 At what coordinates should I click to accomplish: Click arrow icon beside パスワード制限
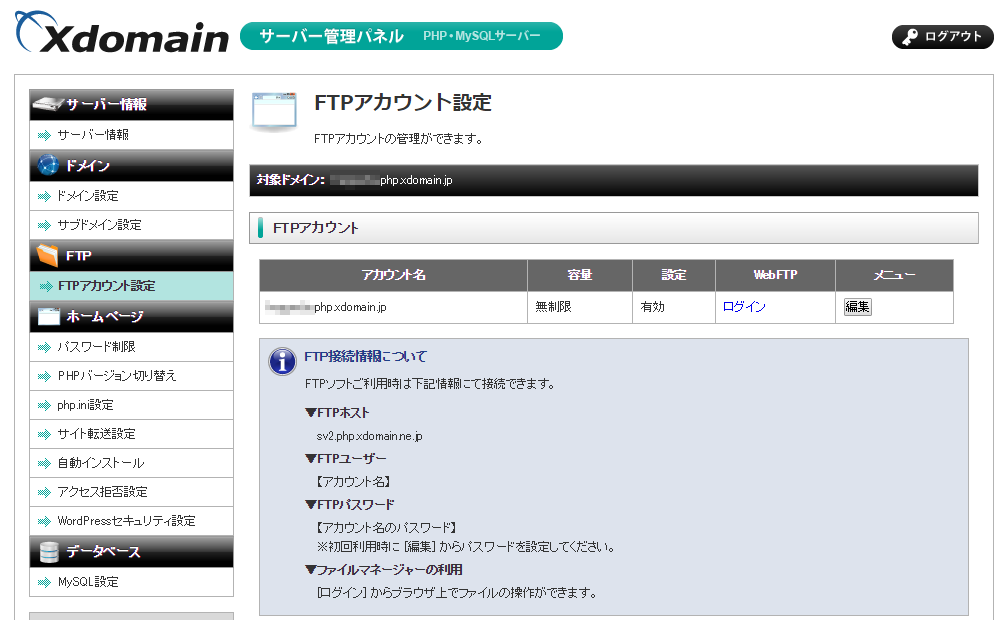tap(44, 347)
